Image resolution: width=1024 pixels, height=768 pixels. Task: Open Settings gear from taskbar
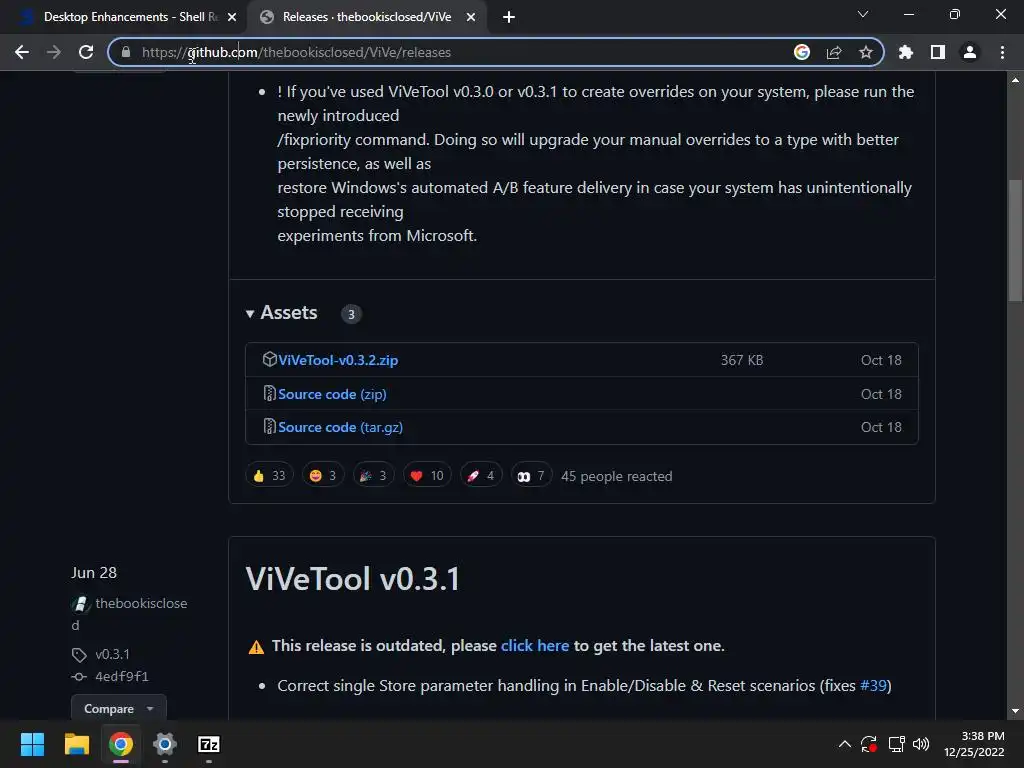pos(165,744)
